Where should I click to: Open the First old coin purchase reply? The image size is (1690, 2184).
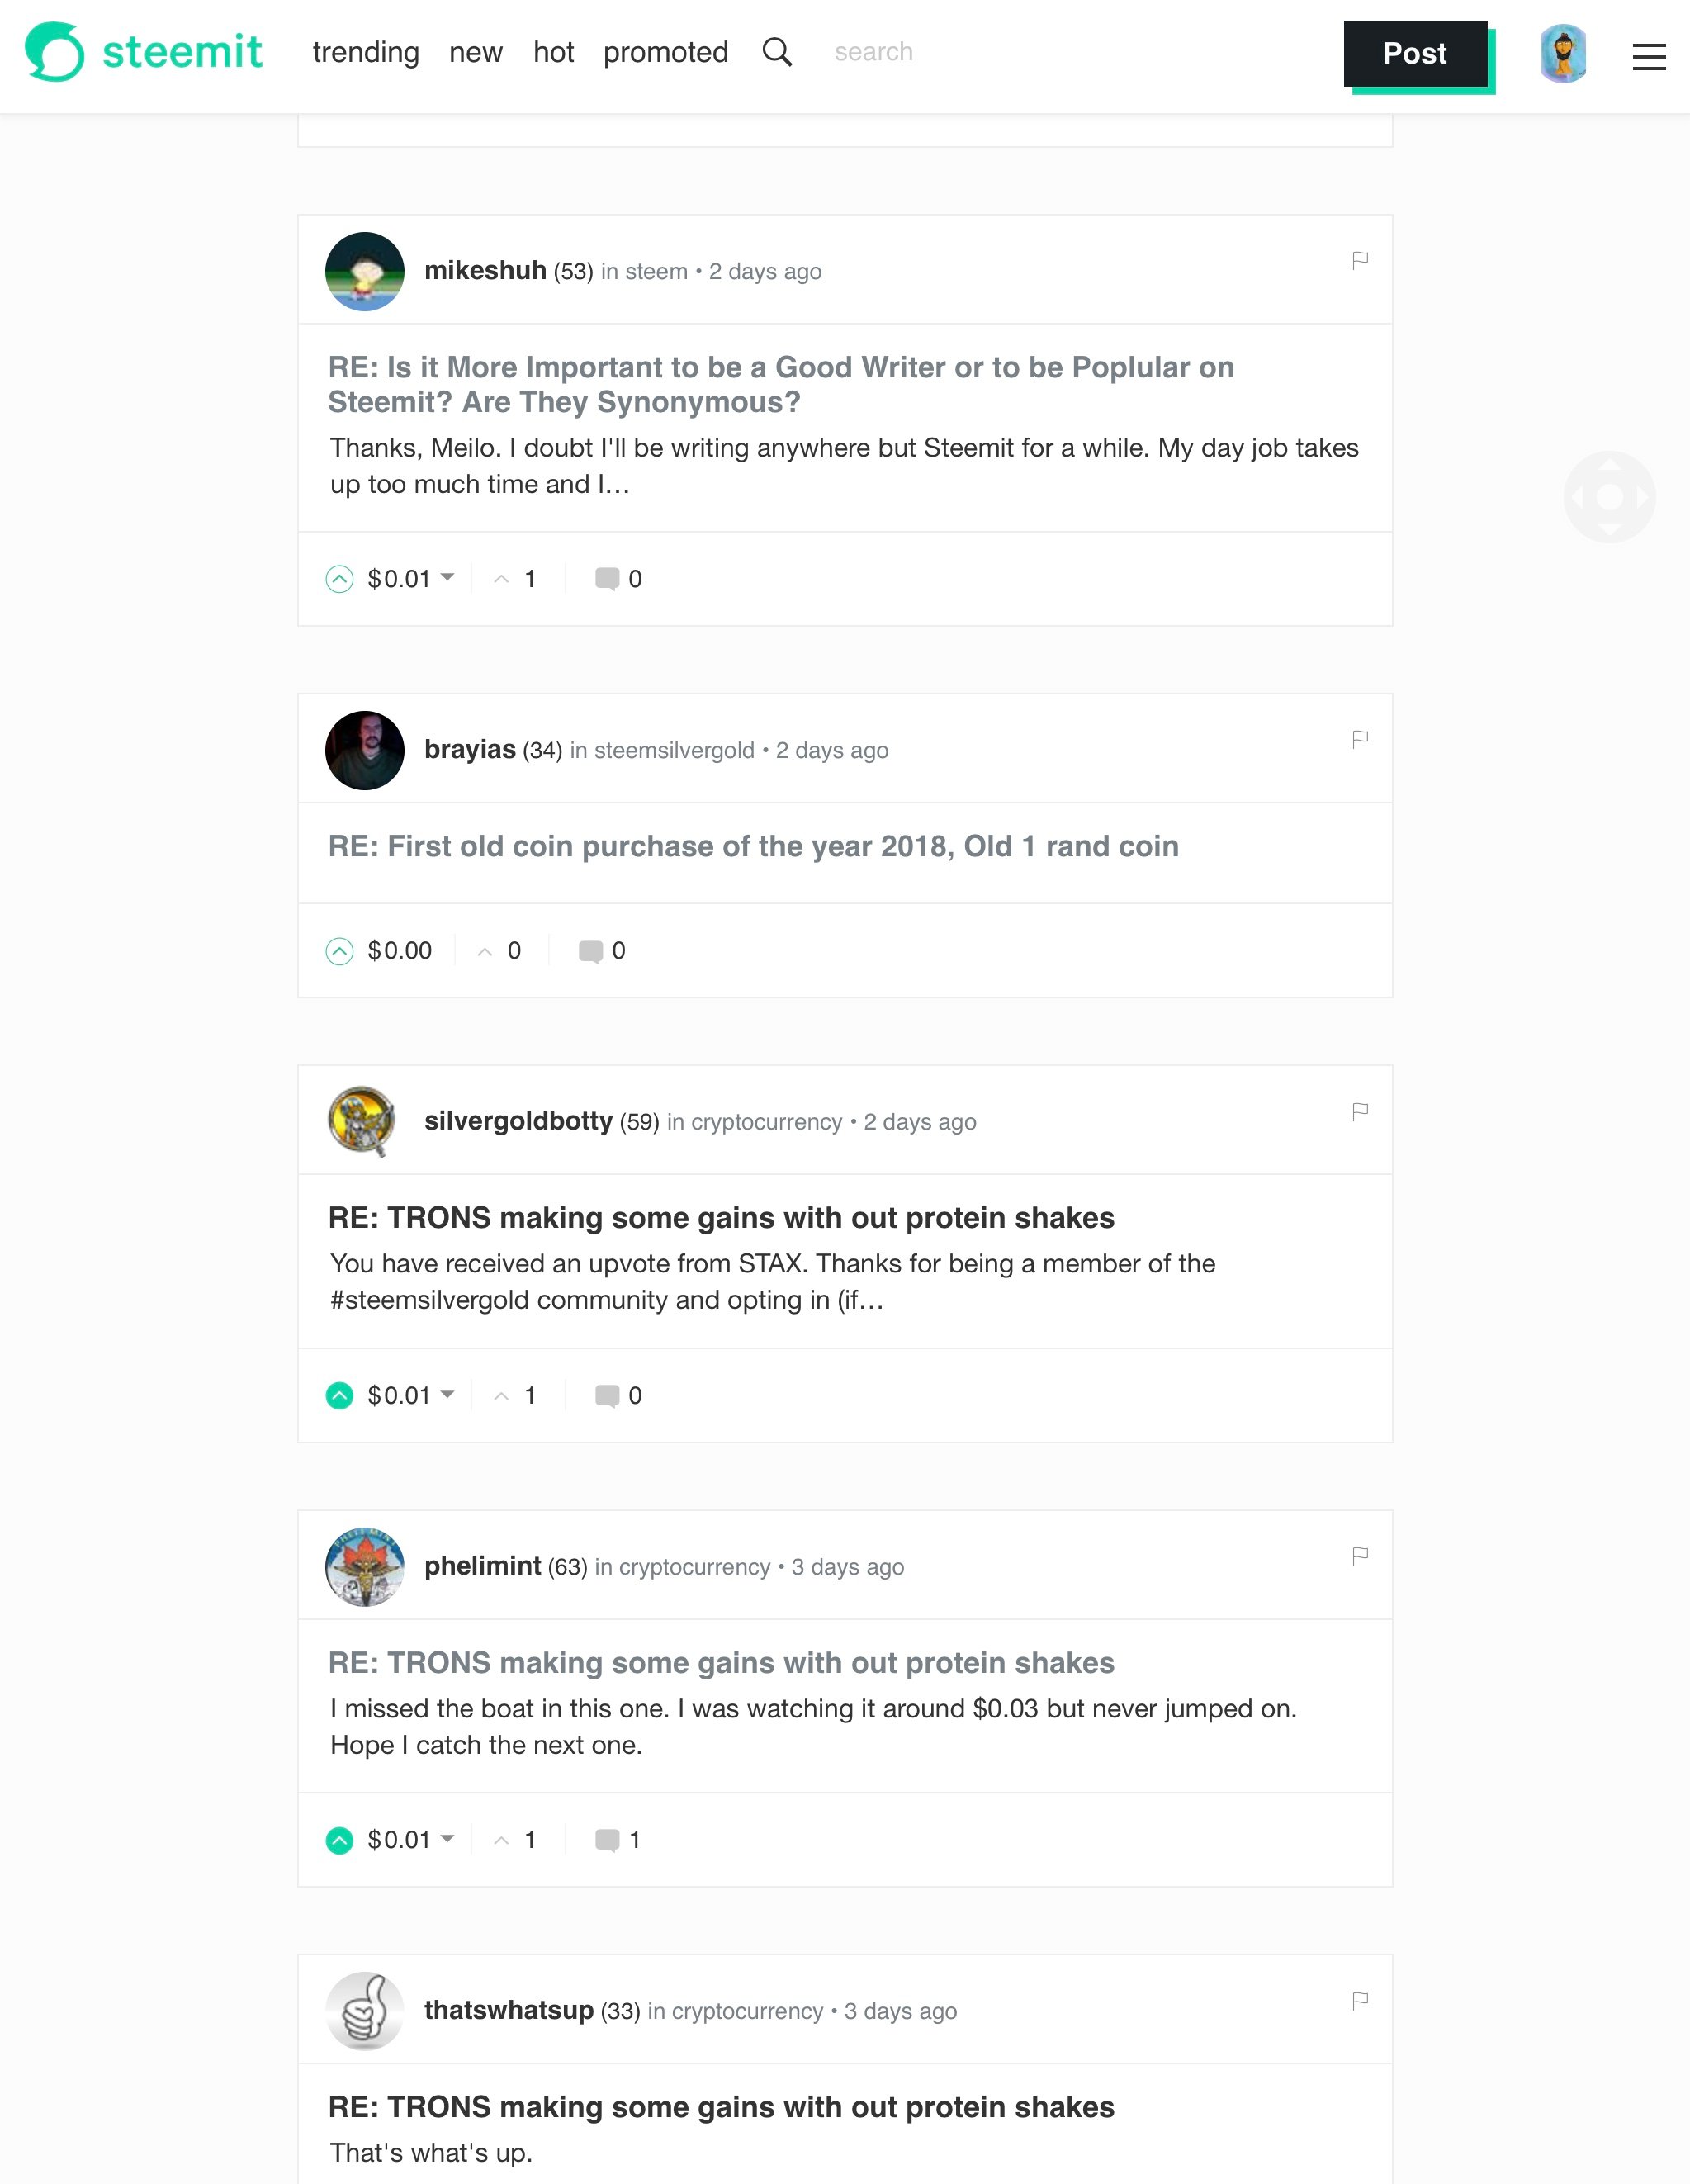[x=753, y=846]
